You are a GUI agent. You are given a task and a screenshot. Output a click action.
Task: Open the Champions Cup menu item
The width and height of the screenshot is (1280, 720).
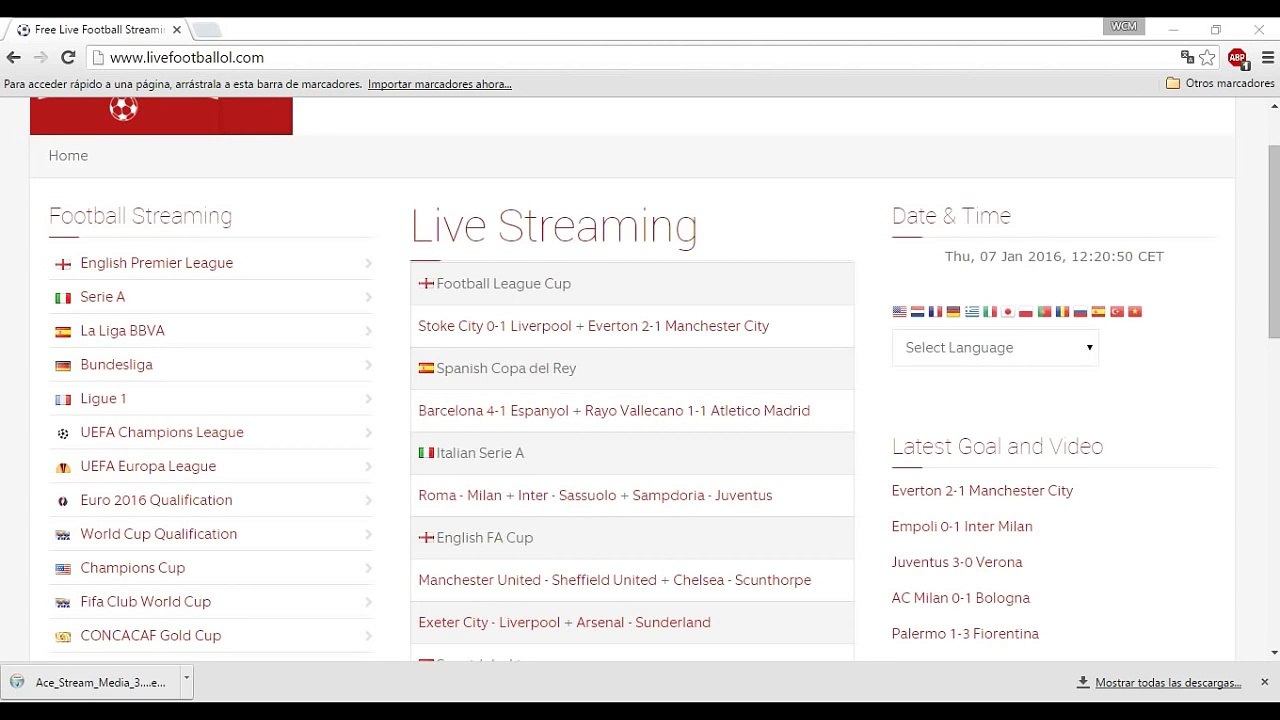(x=133, y=568)
